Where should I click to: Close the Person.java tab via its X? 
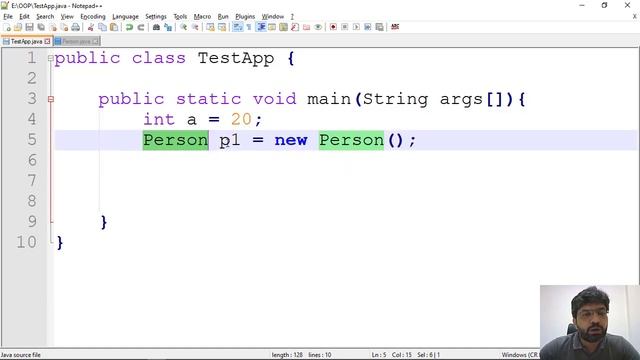(x=95, y=42)
